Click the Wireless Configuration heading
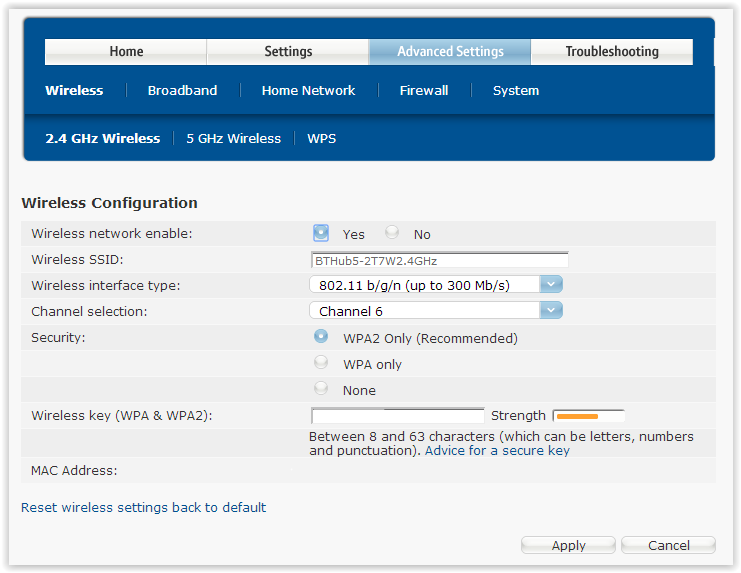 110,203
